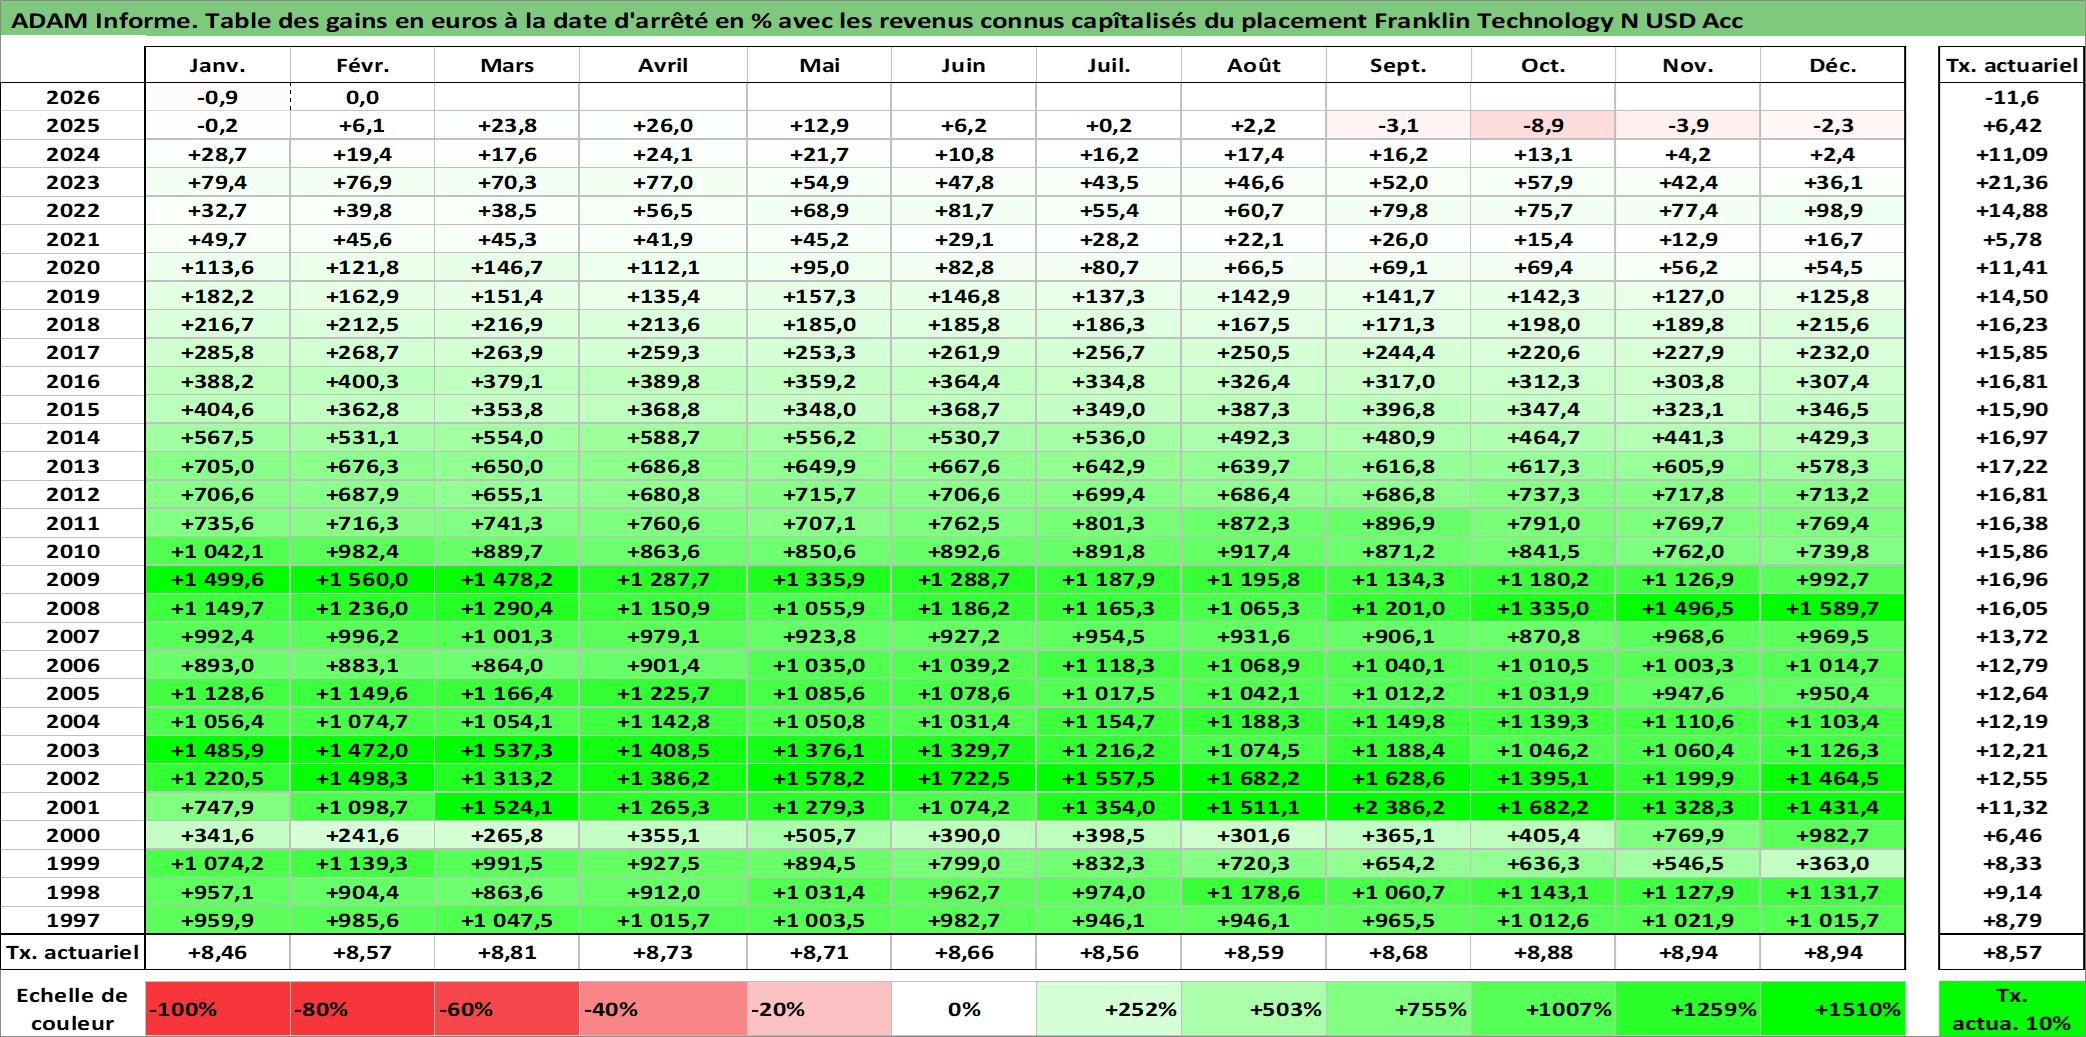
Task: Click the '-8,9' cell for October 2025
Action: [x=1543, y=125]
